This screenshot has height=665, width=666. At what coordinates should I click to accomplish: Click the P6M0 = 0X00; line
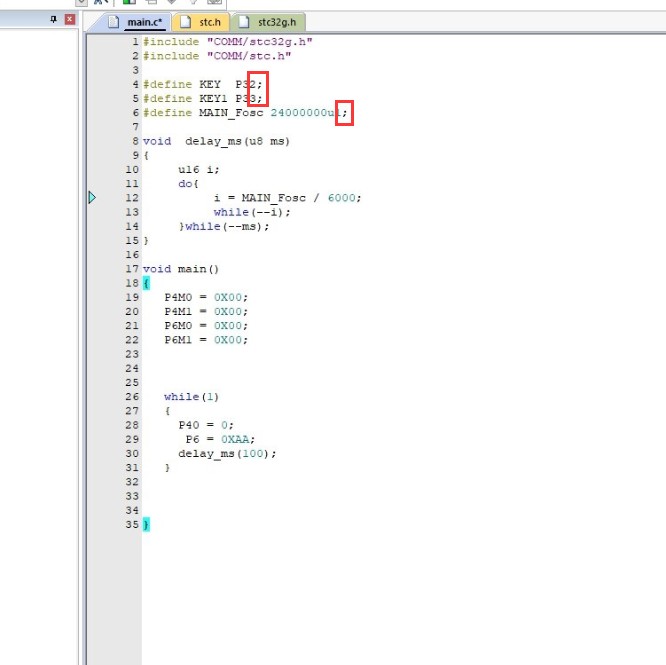206,326
